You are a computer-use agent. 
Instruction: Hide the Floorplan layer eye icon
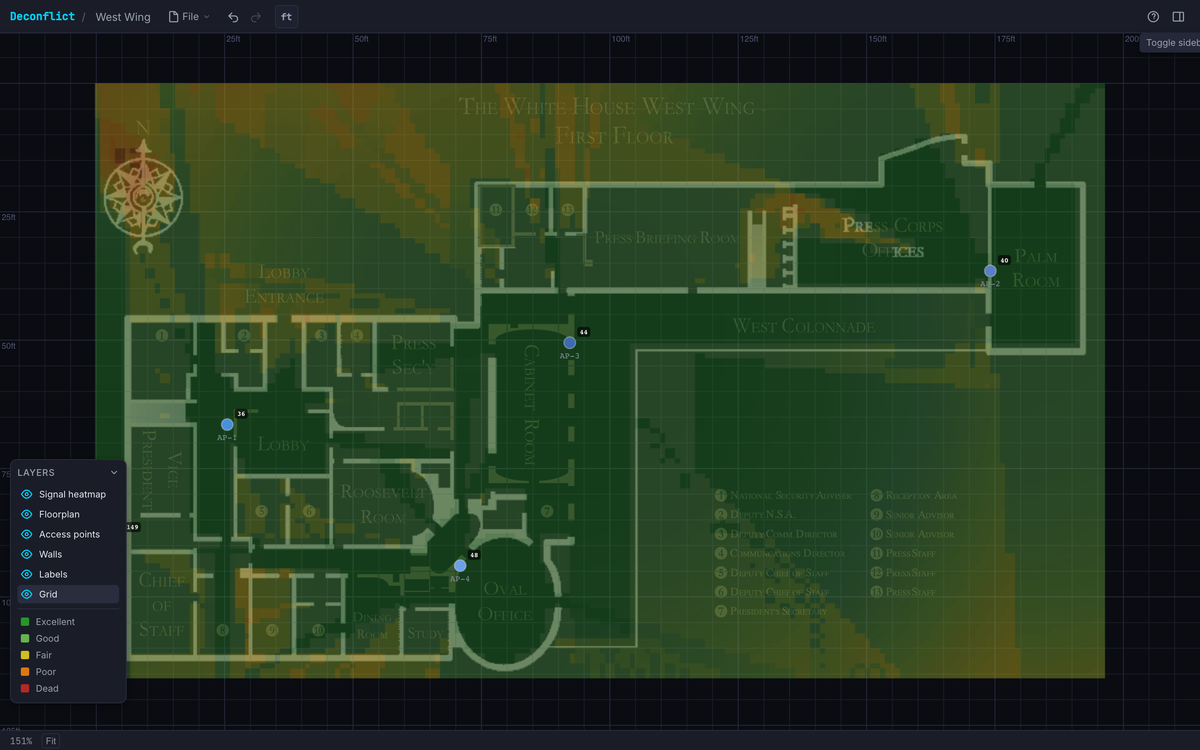27,514
